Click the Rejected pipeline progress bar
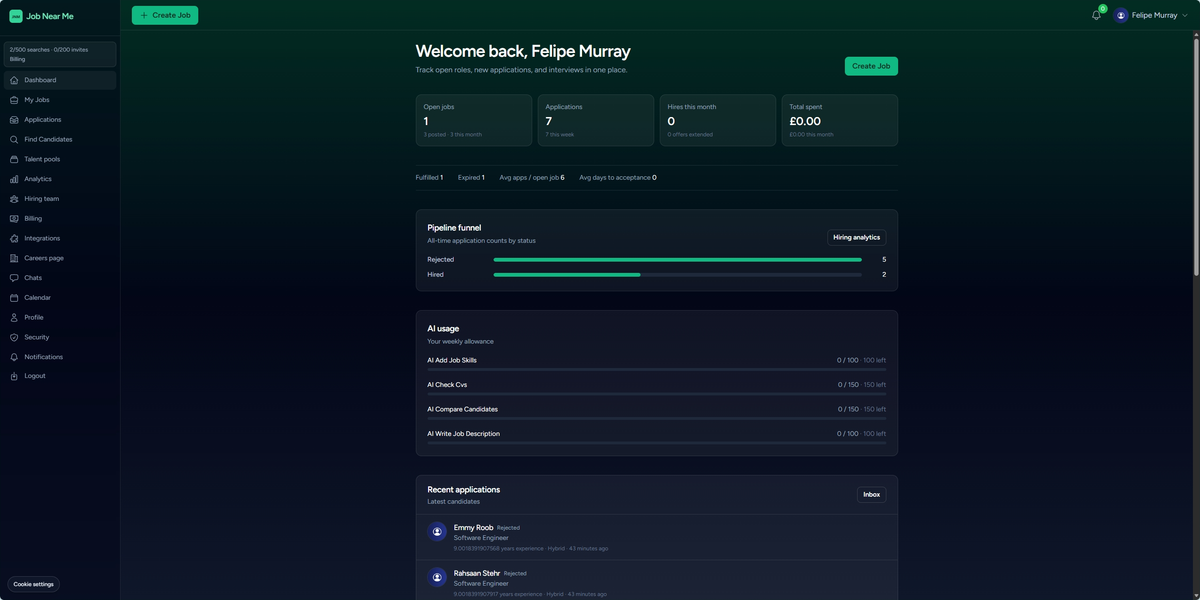1200x600 pixels. click(x=678, y=260)
